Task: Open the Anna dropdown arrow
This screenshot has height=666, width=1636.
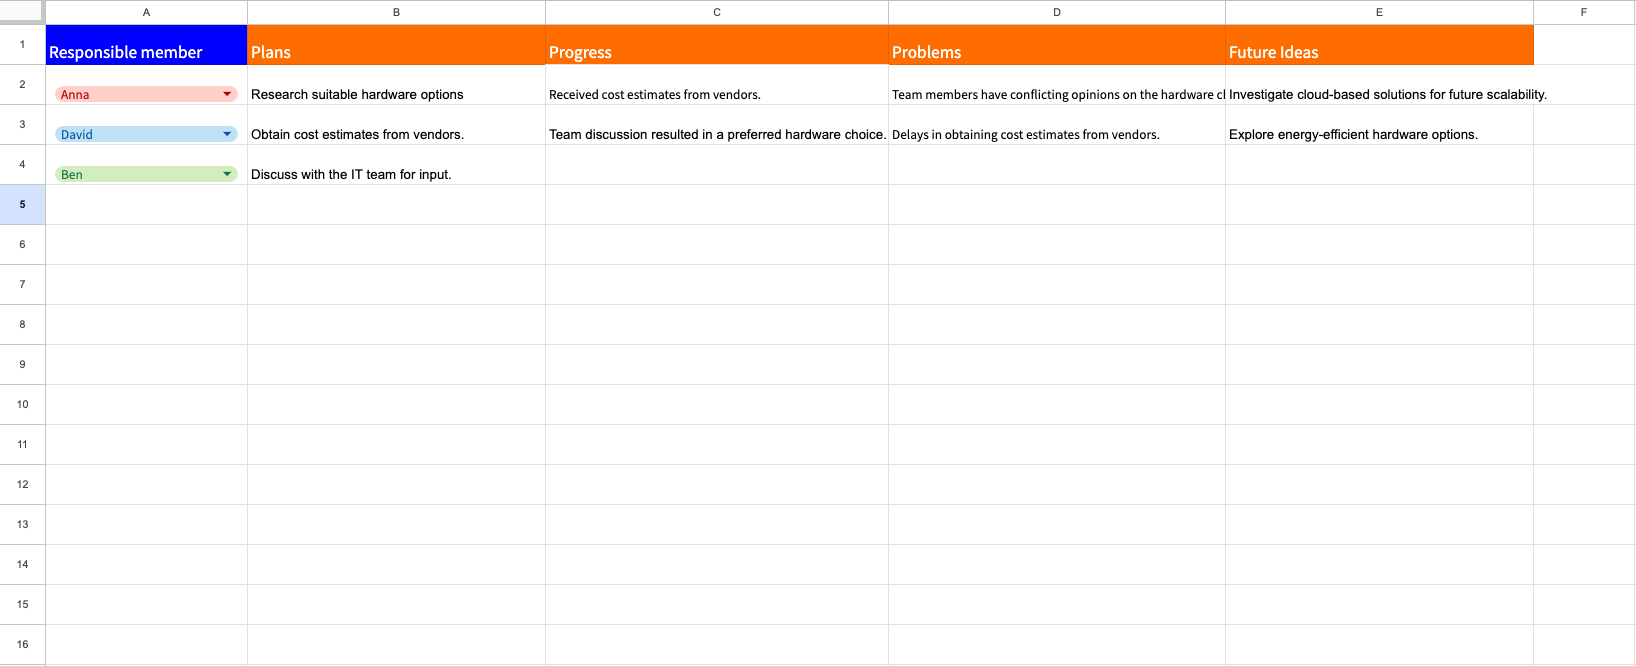Action: pyautogui.click(x=227, y=94)
